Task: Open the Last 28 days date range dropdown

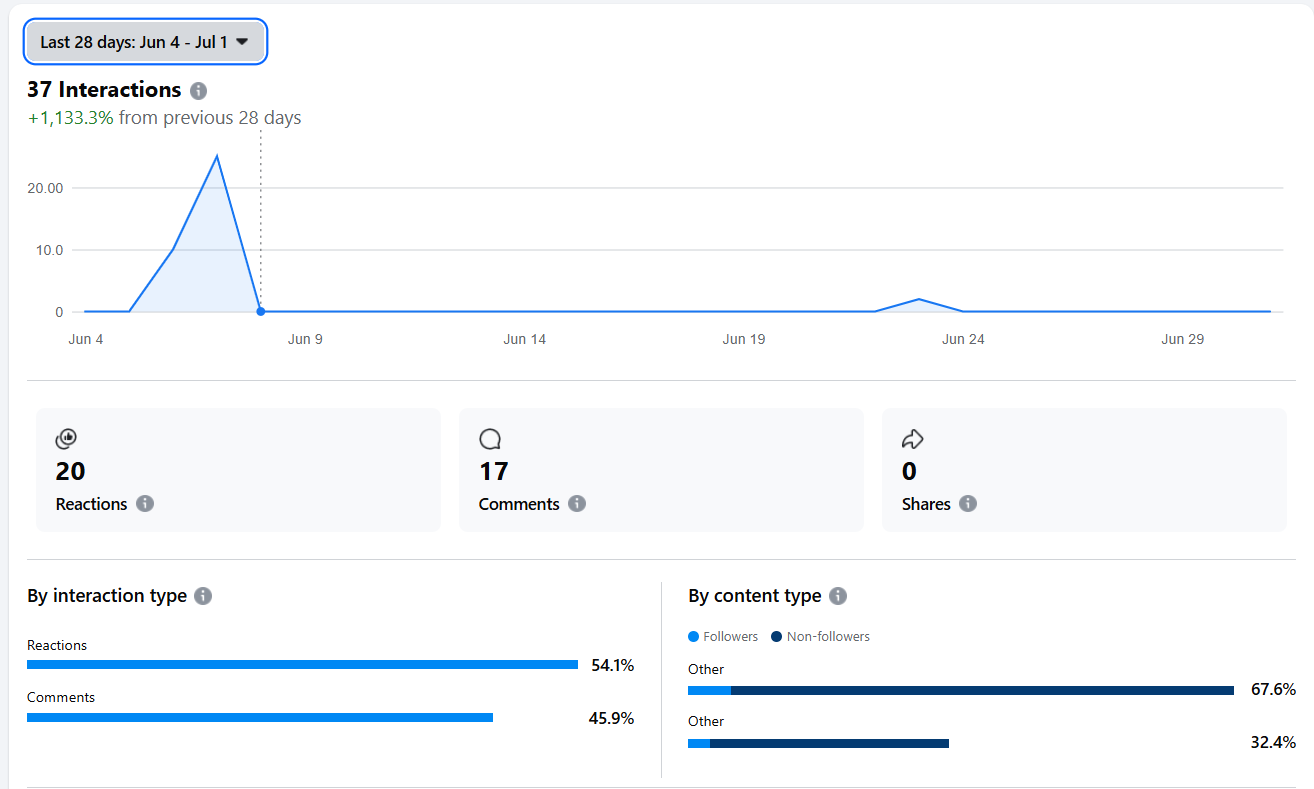Action: pyautogui.click(x=145, y=42)
